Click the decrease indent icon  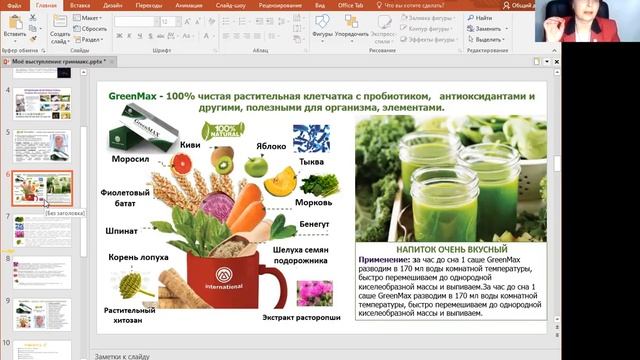[x=259, y=21]
